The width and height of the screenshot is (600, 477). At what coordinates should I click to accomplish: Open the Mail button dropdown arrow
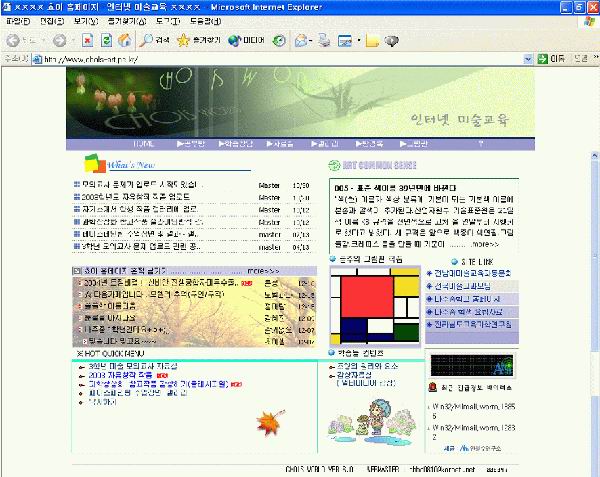(x=311, y=40)
